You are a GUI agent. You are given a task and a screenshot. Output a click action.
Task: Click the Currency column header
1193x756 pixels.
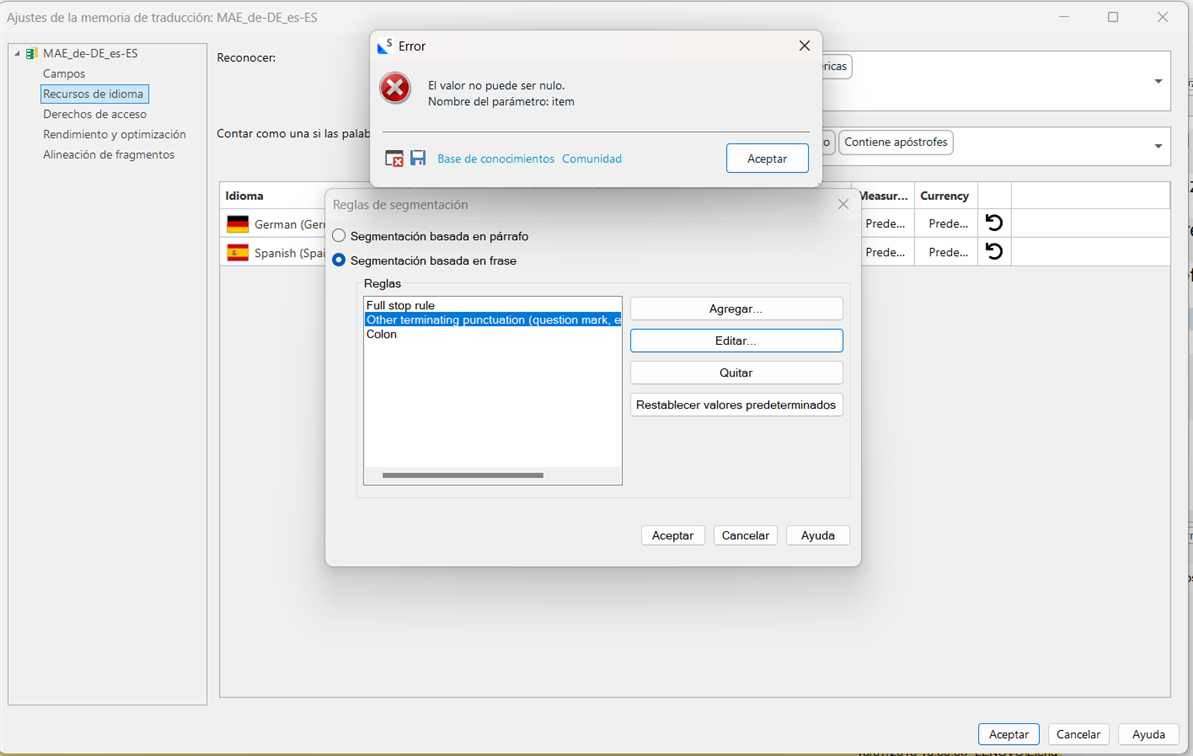[944, 195]
